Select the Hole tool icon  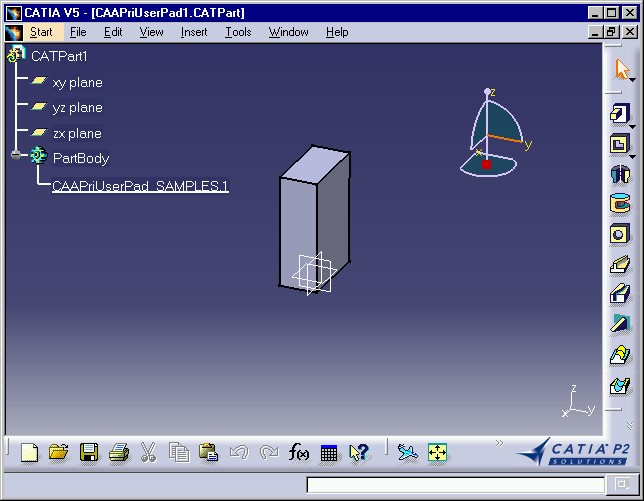click(x=619, y=234)
